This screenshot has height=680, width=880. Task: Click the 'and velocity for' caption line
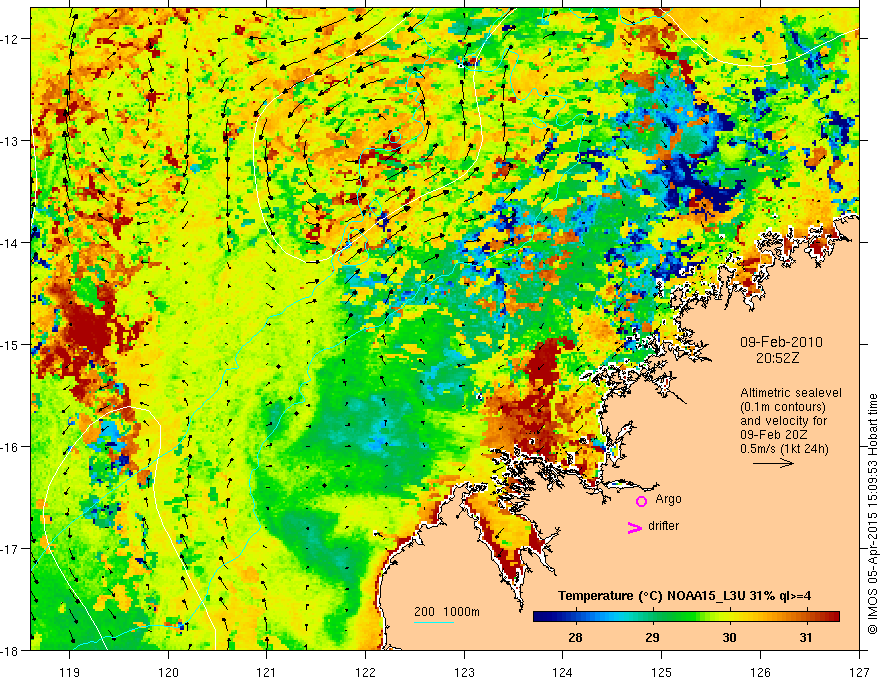pyautogui.click(x=783, y=421)
